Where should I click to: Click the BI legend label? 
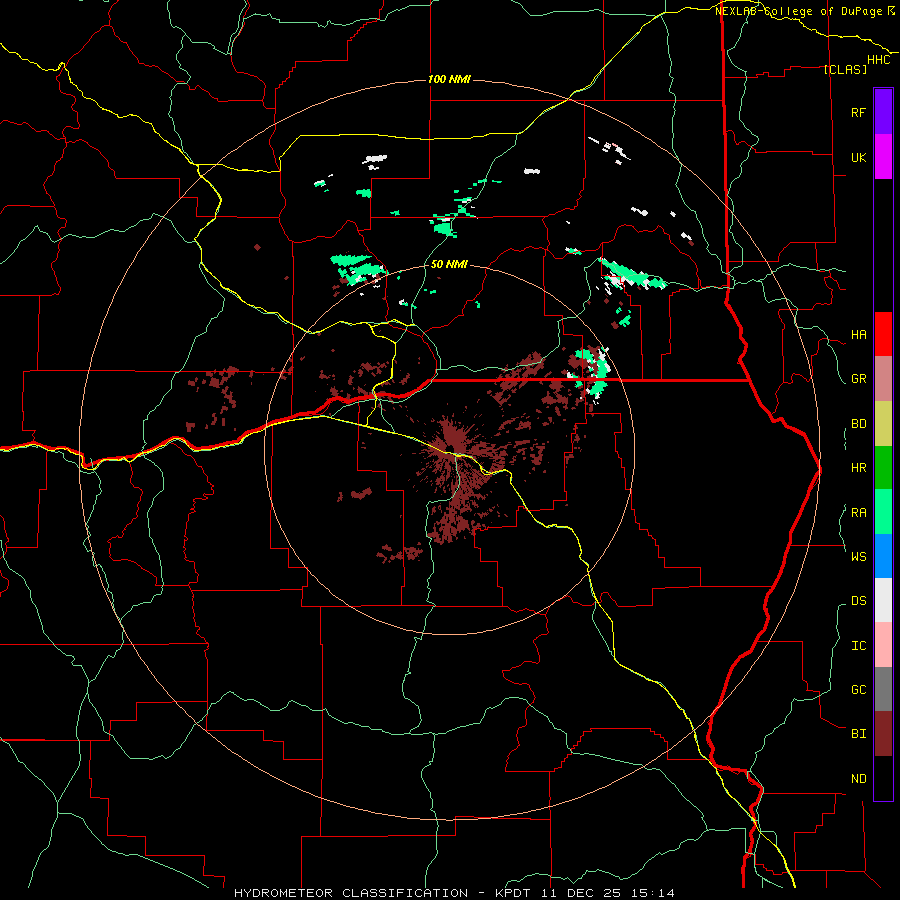click(x=858, y=734)
